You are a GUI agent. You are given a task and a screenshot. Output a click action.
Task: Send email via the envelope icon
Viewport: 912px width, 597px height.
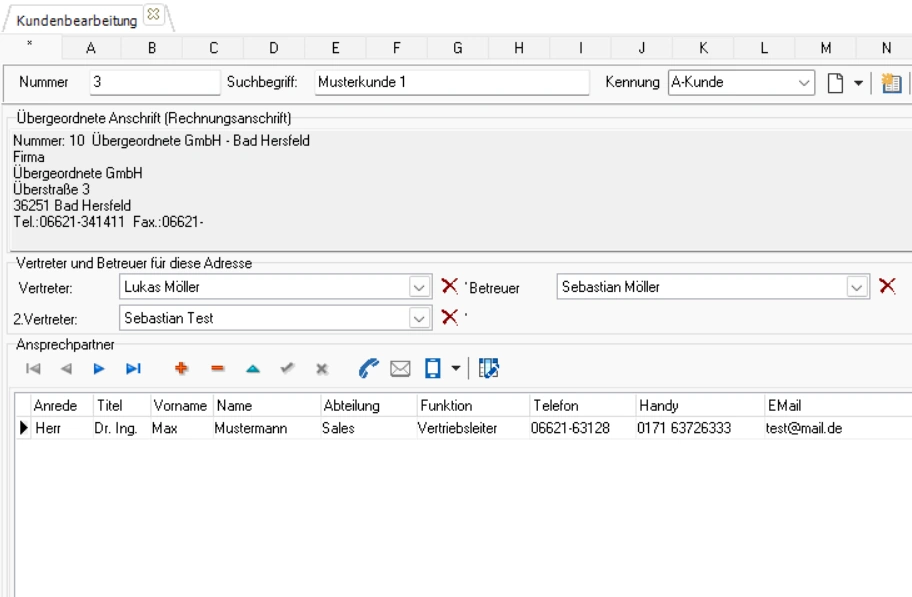click(400, 368)
